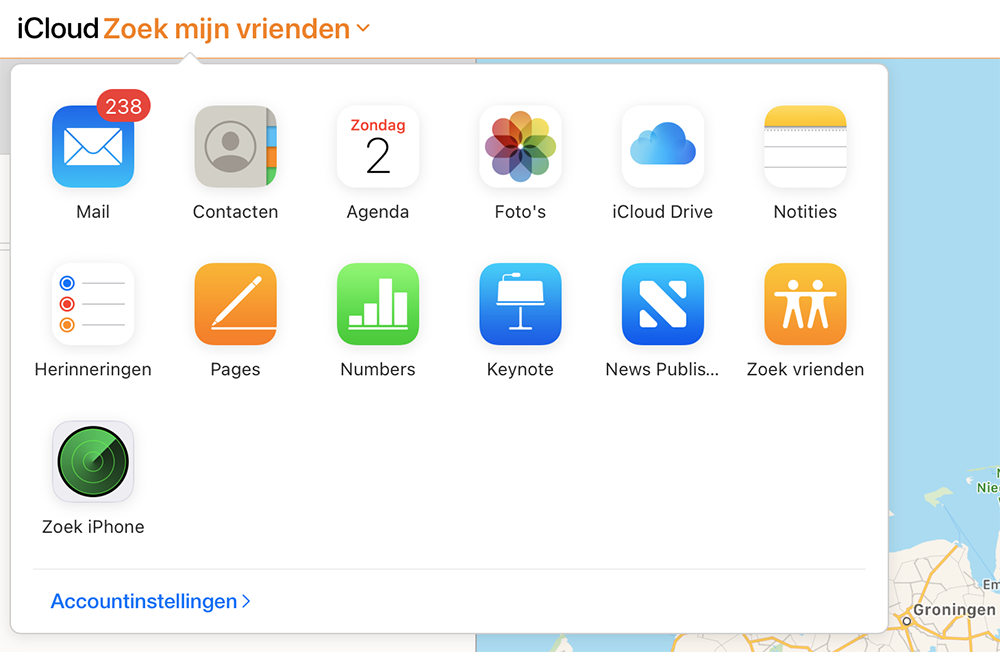Launch the Pages app icon
The height and width of the screenshot is (652, 1000).
(x=235, y=304)
